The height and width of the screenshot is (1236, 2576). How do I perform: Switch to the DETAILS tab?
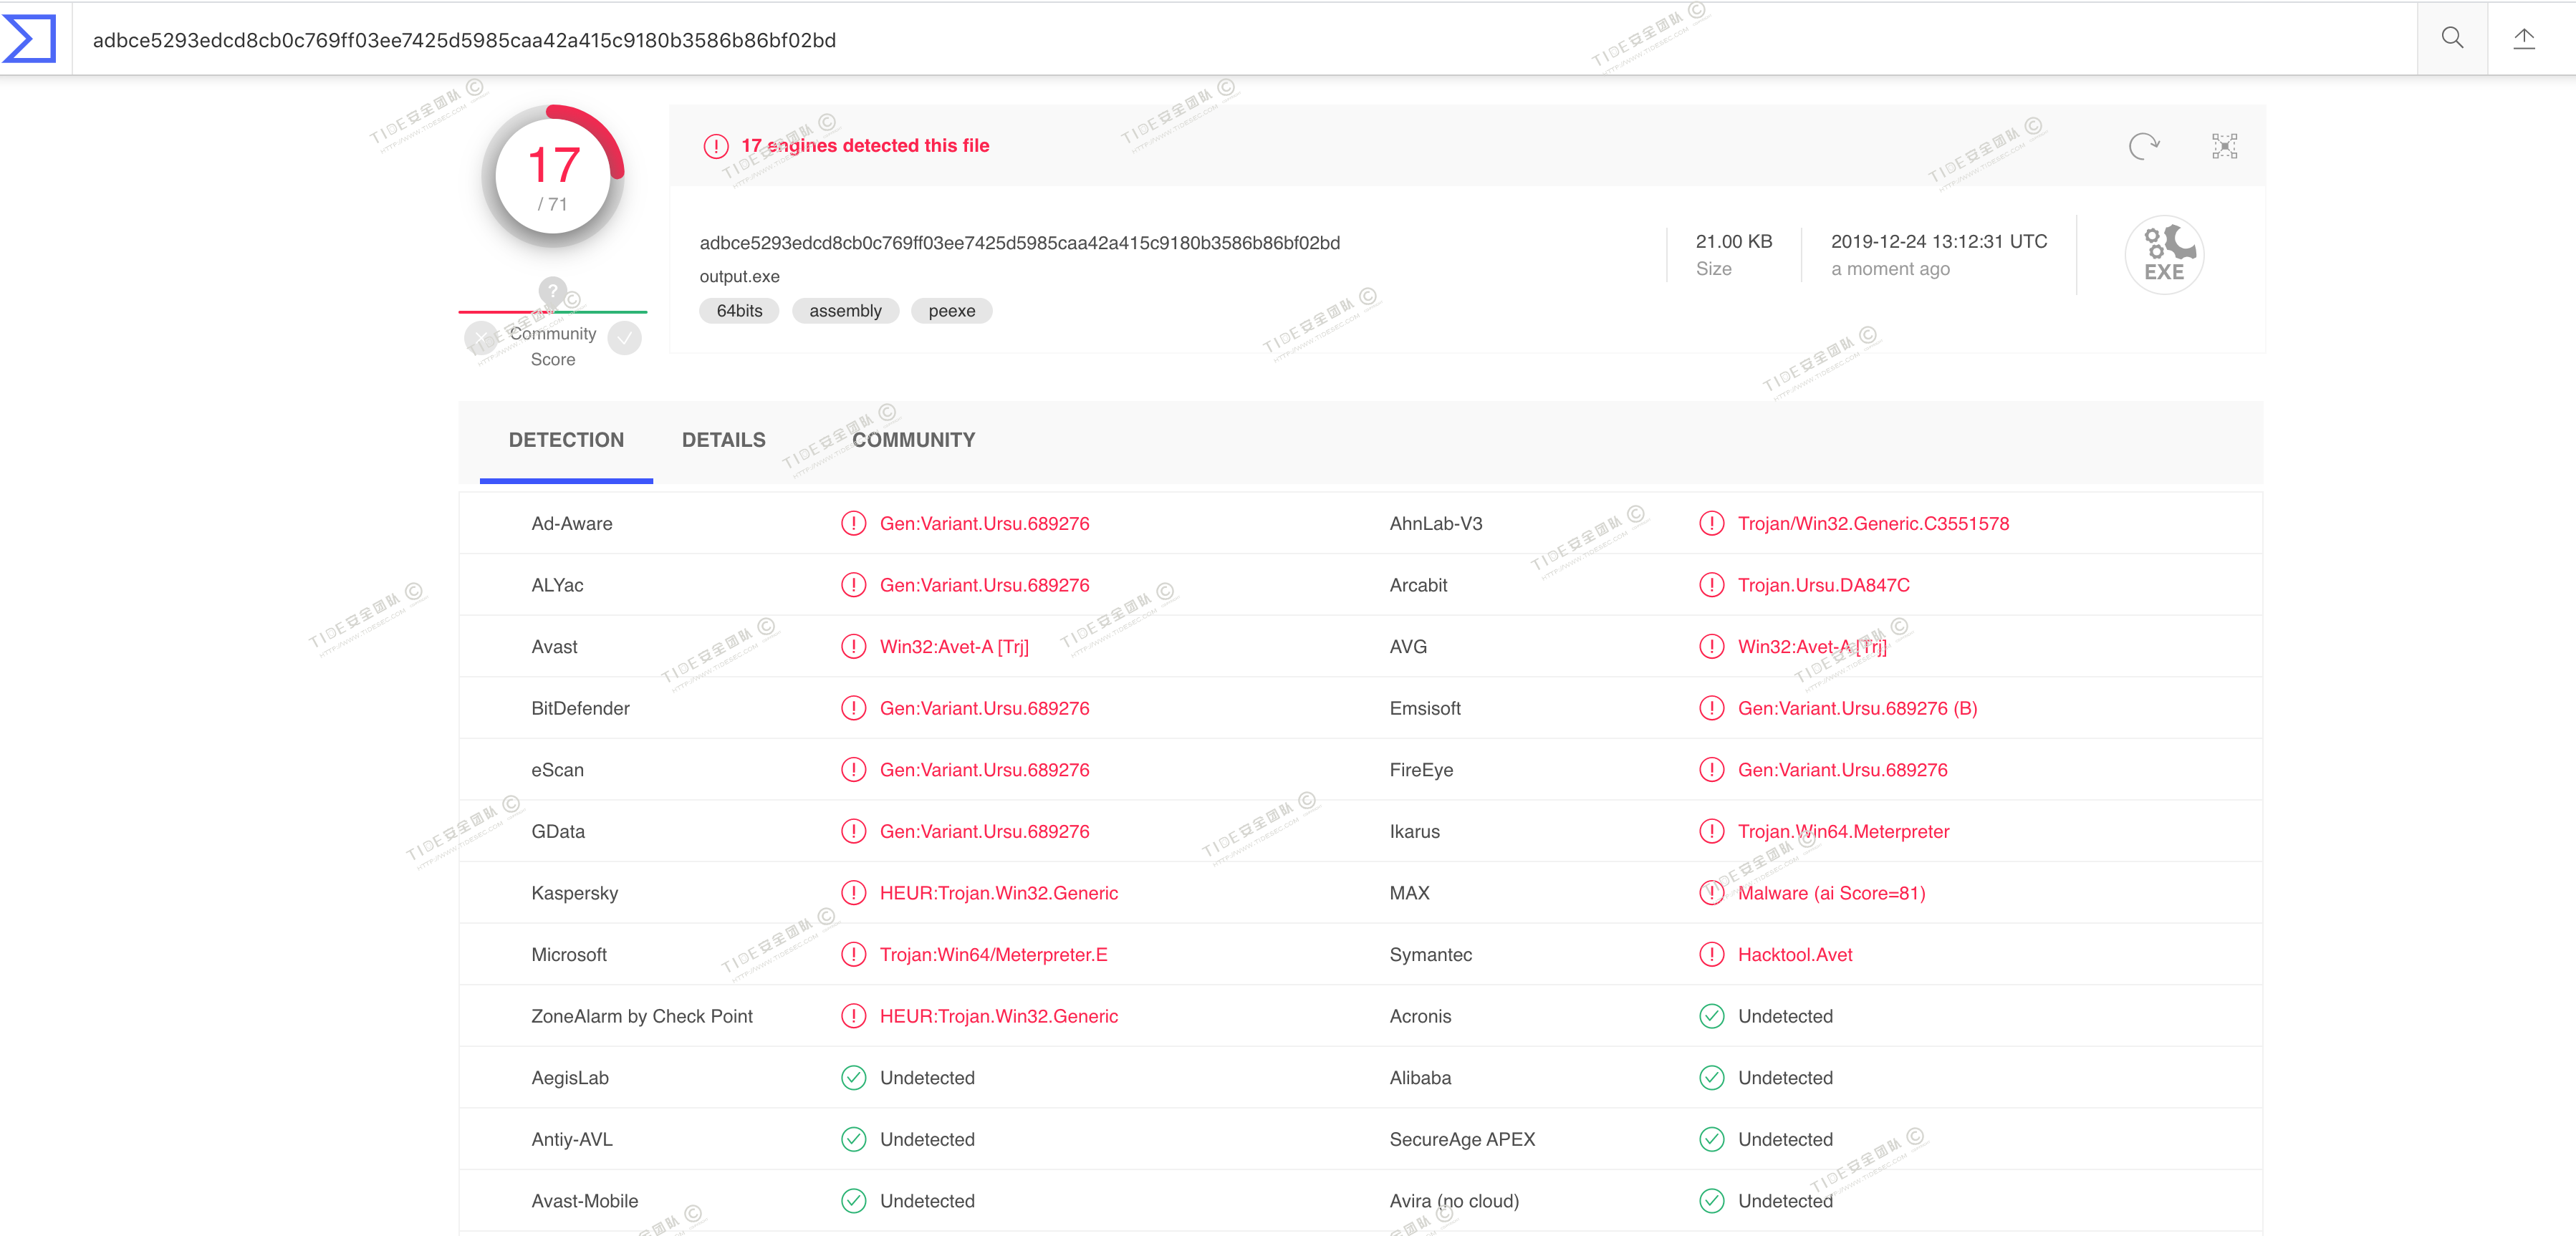pos(723,440)
